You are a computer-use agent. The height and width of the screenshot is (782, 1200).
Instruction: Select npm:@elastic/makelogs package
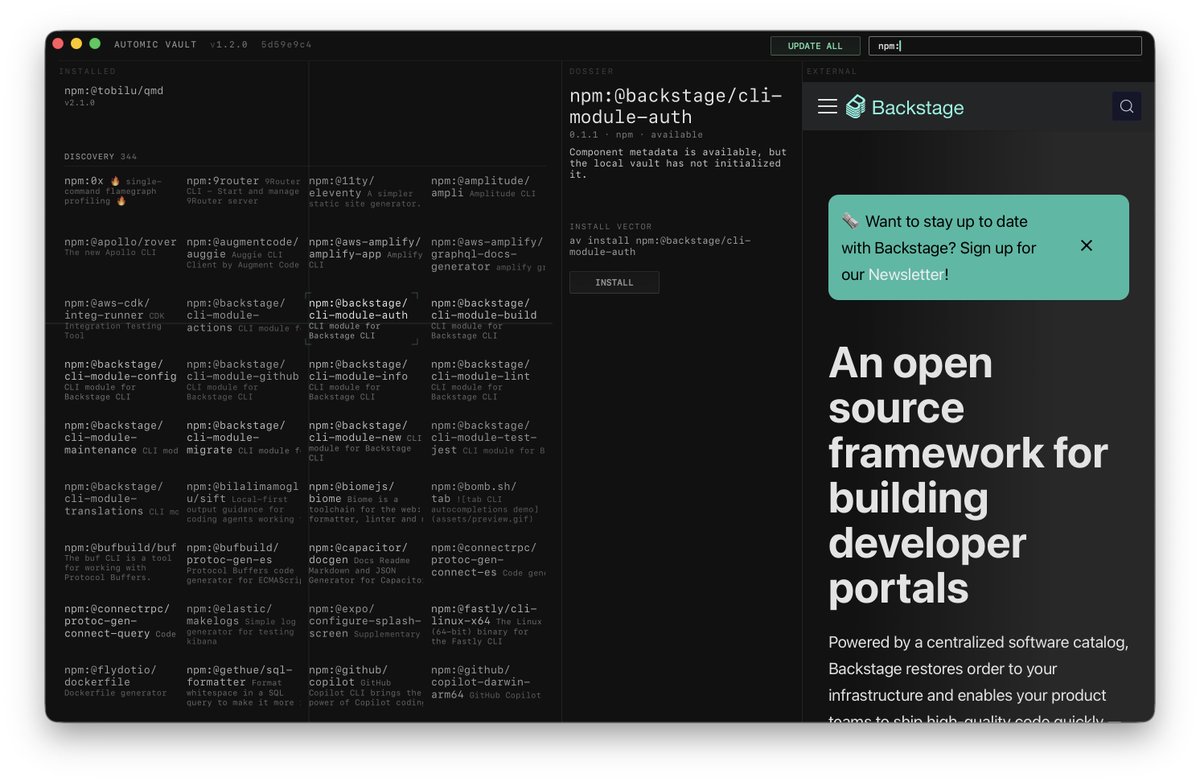click(x=243, y=624)
